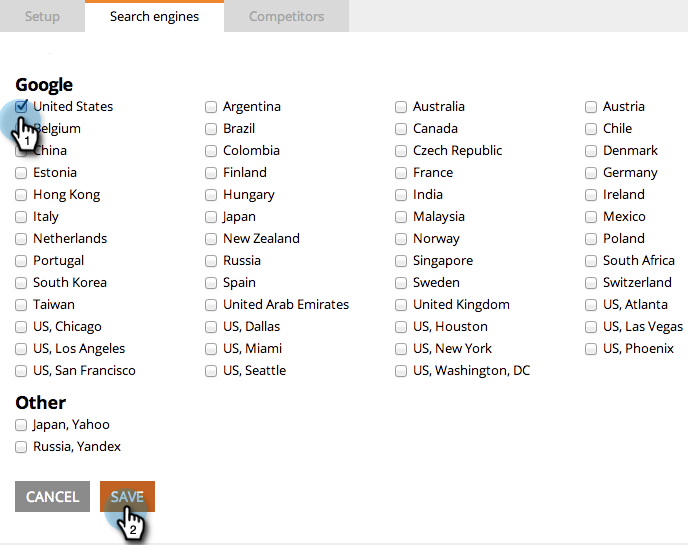Tick the US, Washington, DC checkbox
The width and height of the screenshot is (688, 545).
(401, 371)
